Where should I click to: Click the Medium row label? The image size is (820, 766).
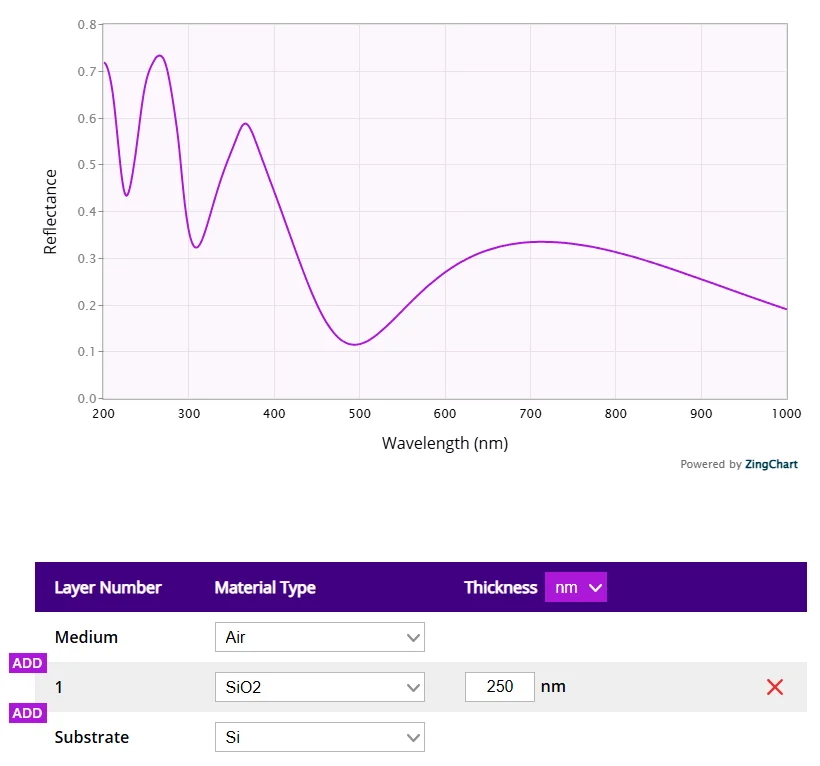[86, 637]
